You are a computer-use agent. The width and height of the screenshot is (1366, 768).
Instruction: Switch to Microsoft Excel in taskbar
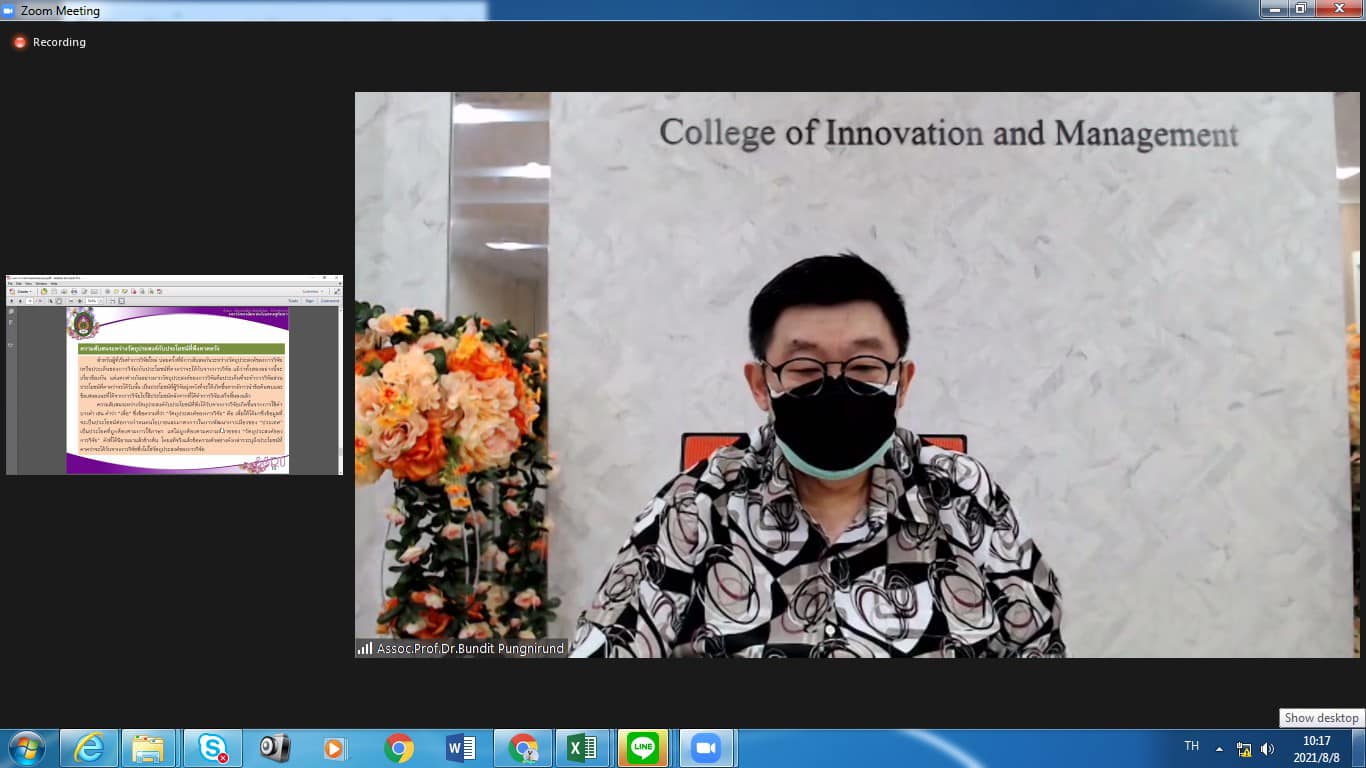click(x=583, y=748)
